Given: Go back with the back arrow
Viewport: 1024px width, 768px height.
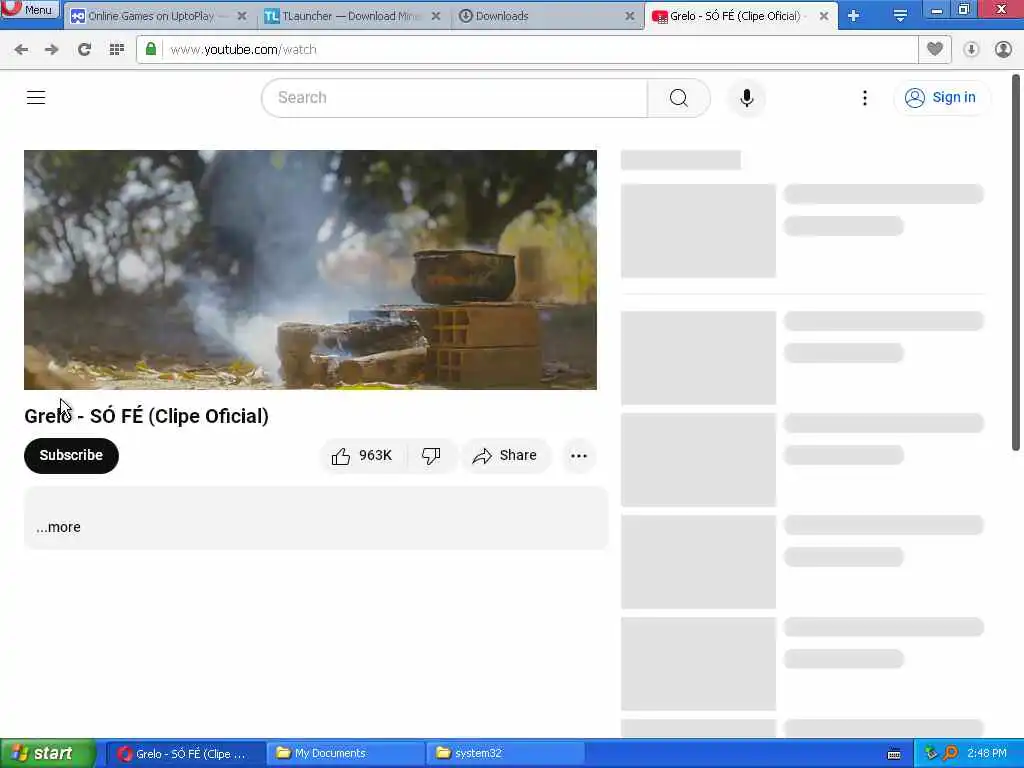Looking at the screenshot, I should 21,49.
